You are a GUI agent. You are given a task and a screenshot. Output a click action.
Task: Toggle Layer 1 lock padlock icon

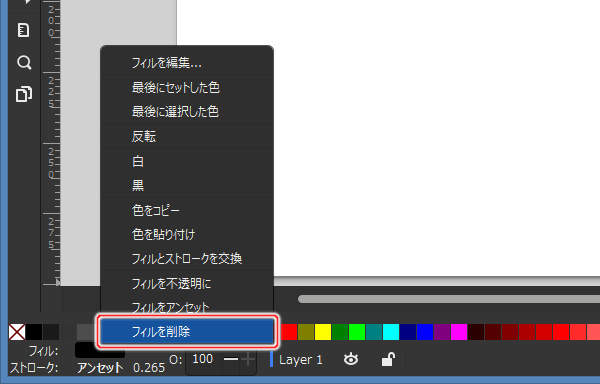tap(388, 360)
